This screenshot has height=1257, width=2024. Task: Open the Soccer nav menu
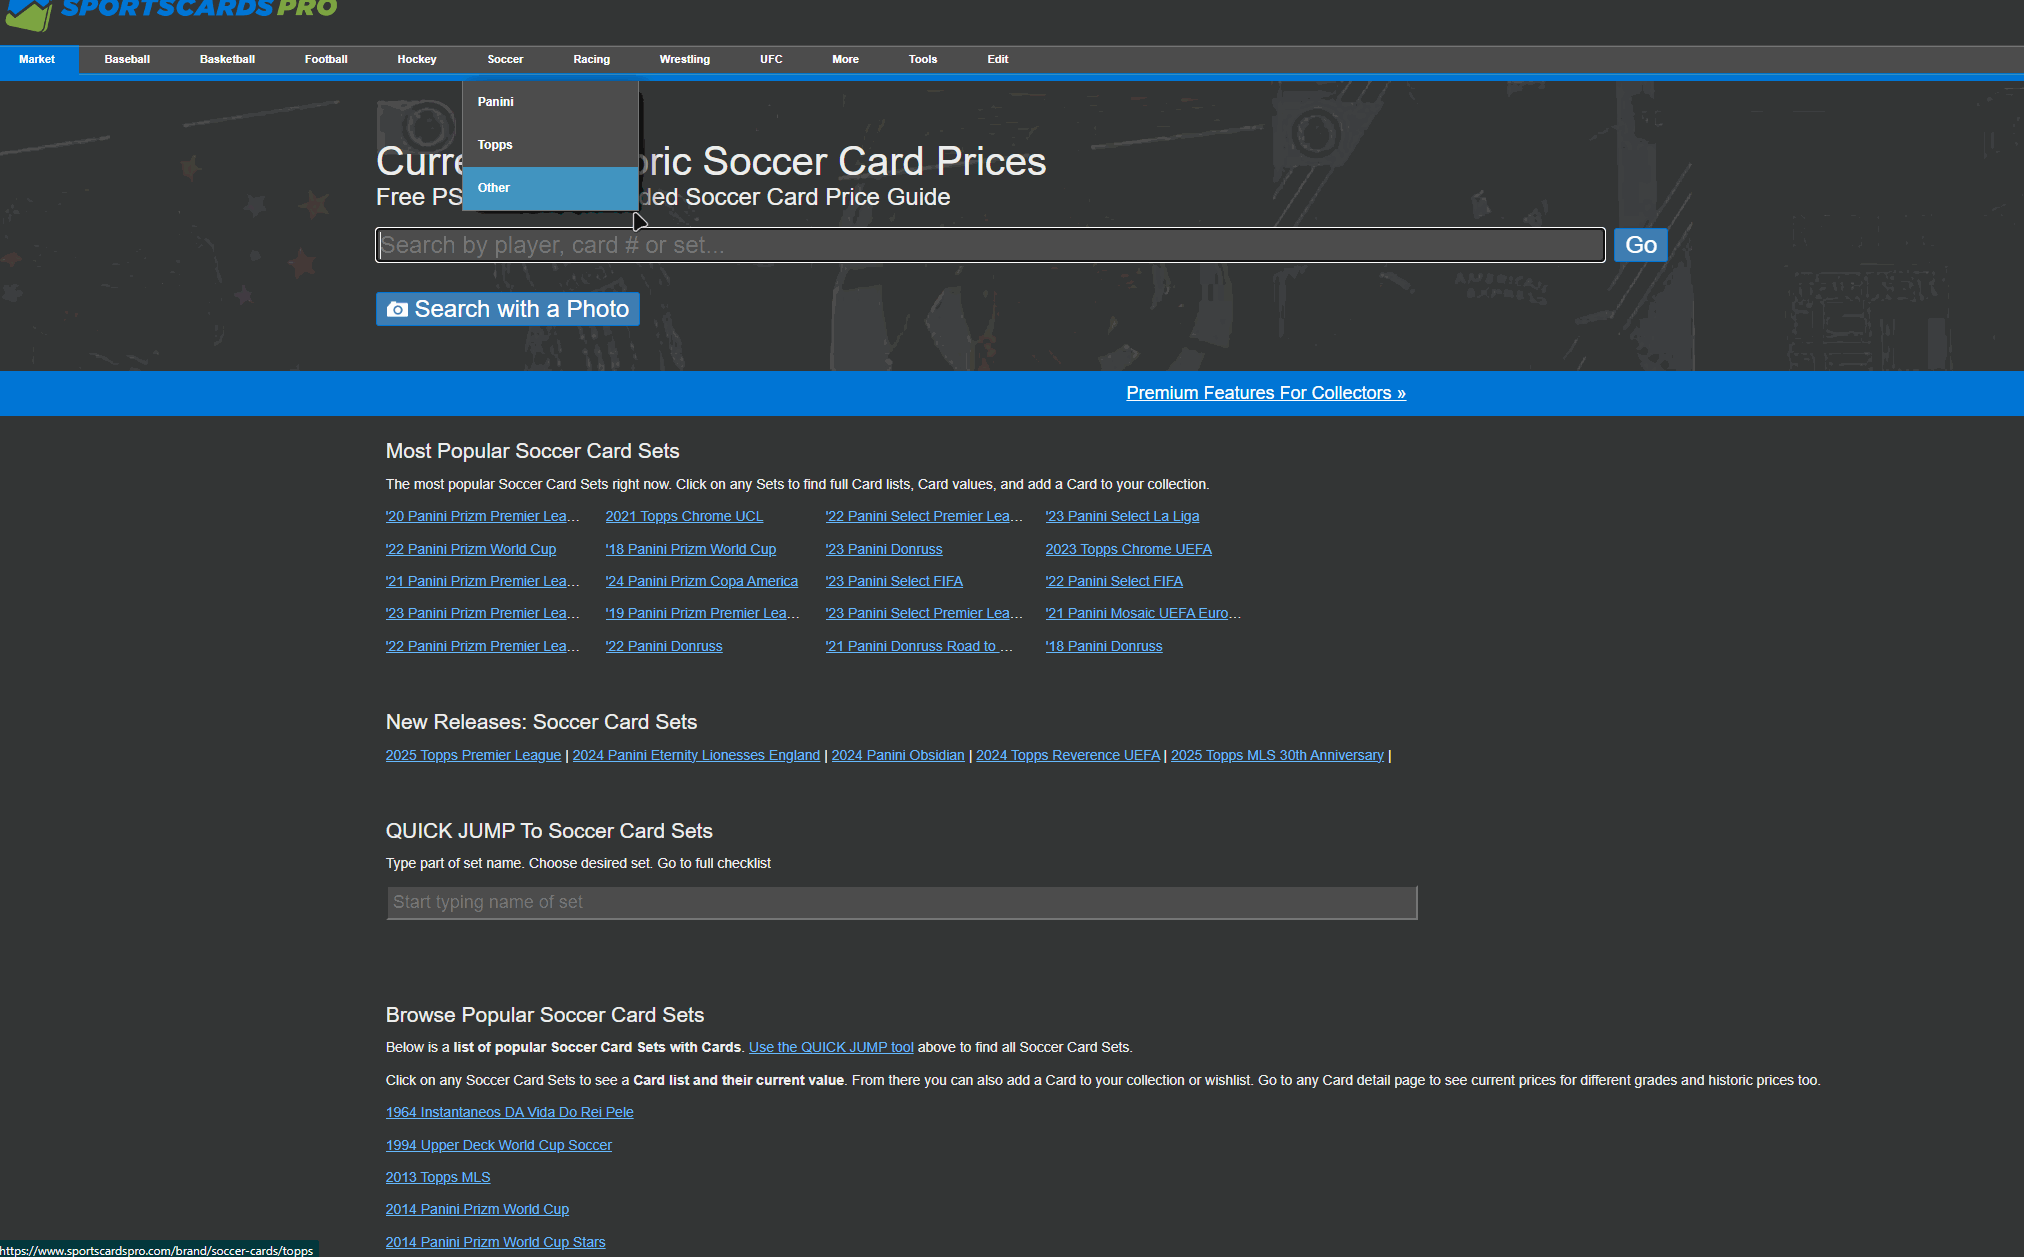pos(505,60)
